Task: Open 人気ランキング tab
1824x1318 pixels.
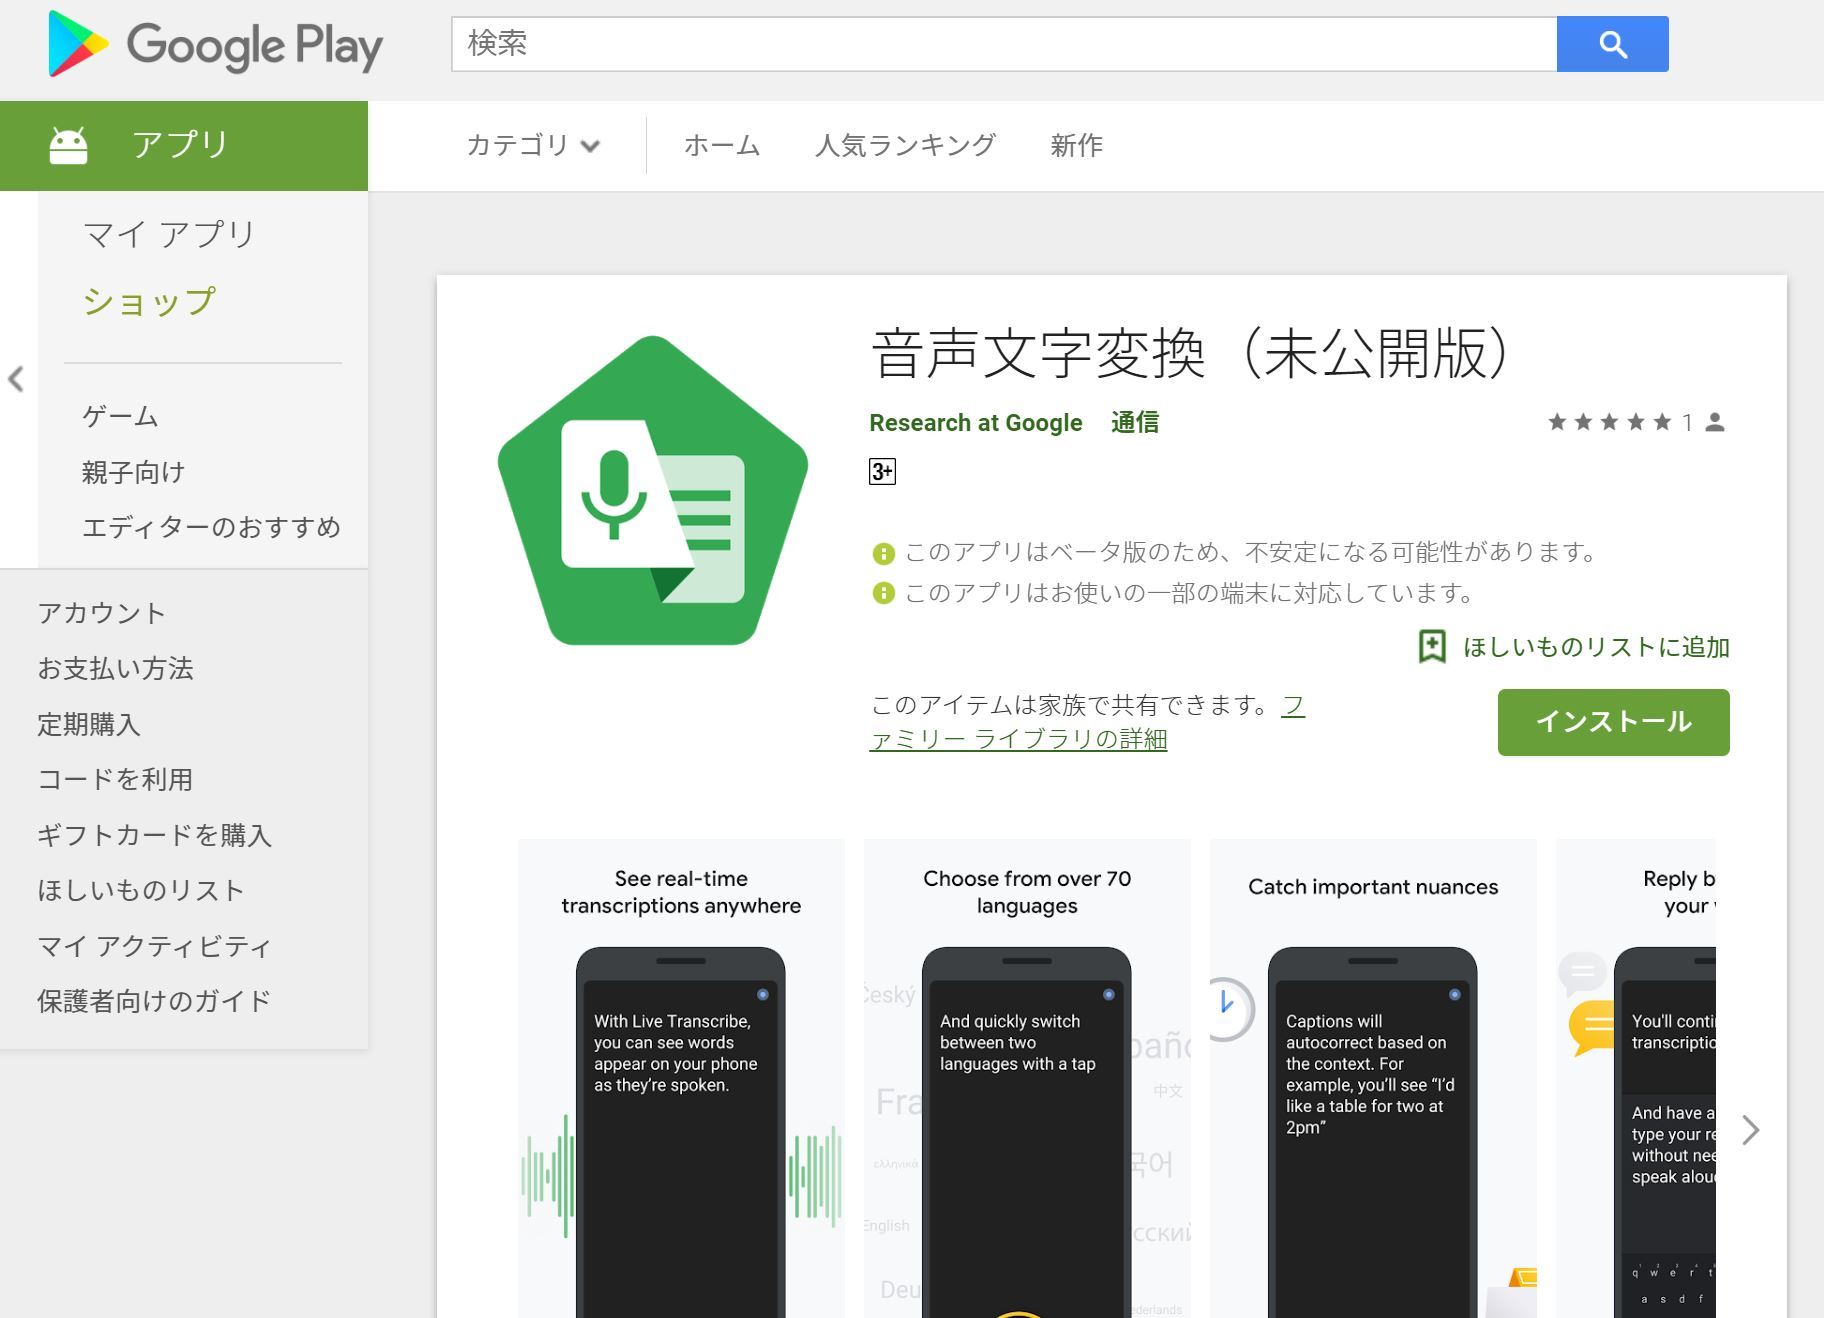Action: (x=905, y=145)
